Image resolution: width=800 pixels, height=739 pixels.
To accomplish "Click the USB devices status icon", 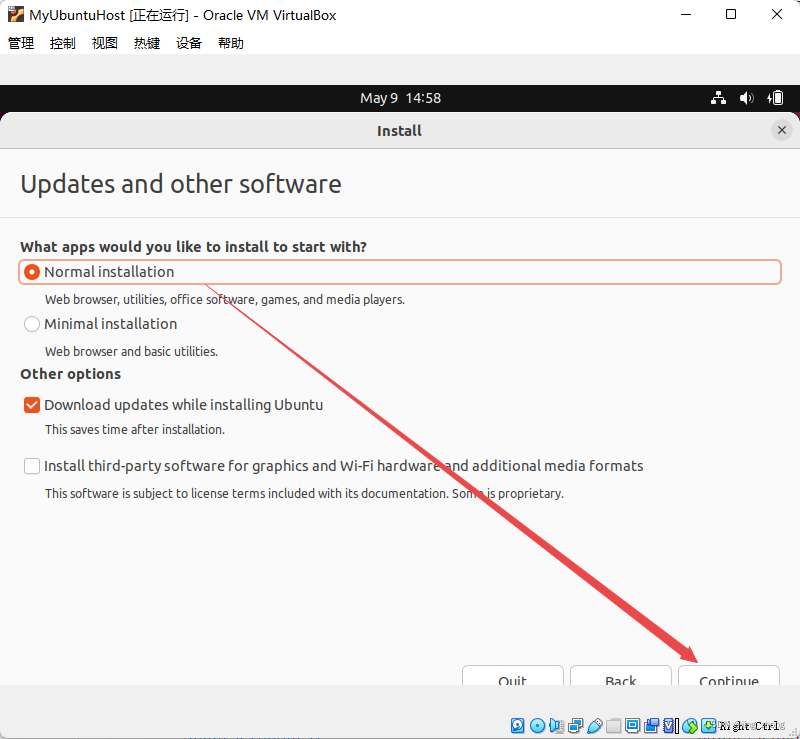I will pyautogui.click(x=594, y=725).
